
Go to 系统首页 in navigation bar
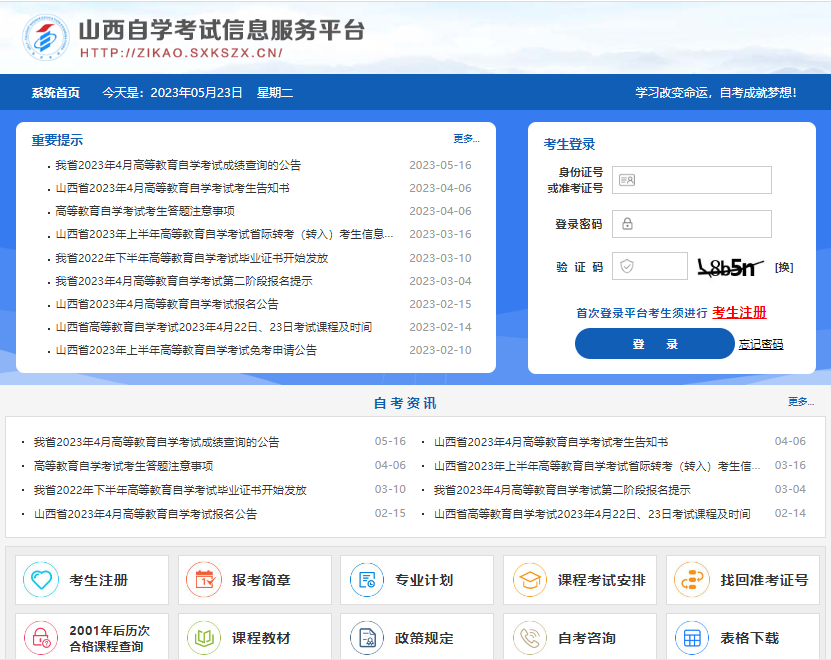(55, 93)
